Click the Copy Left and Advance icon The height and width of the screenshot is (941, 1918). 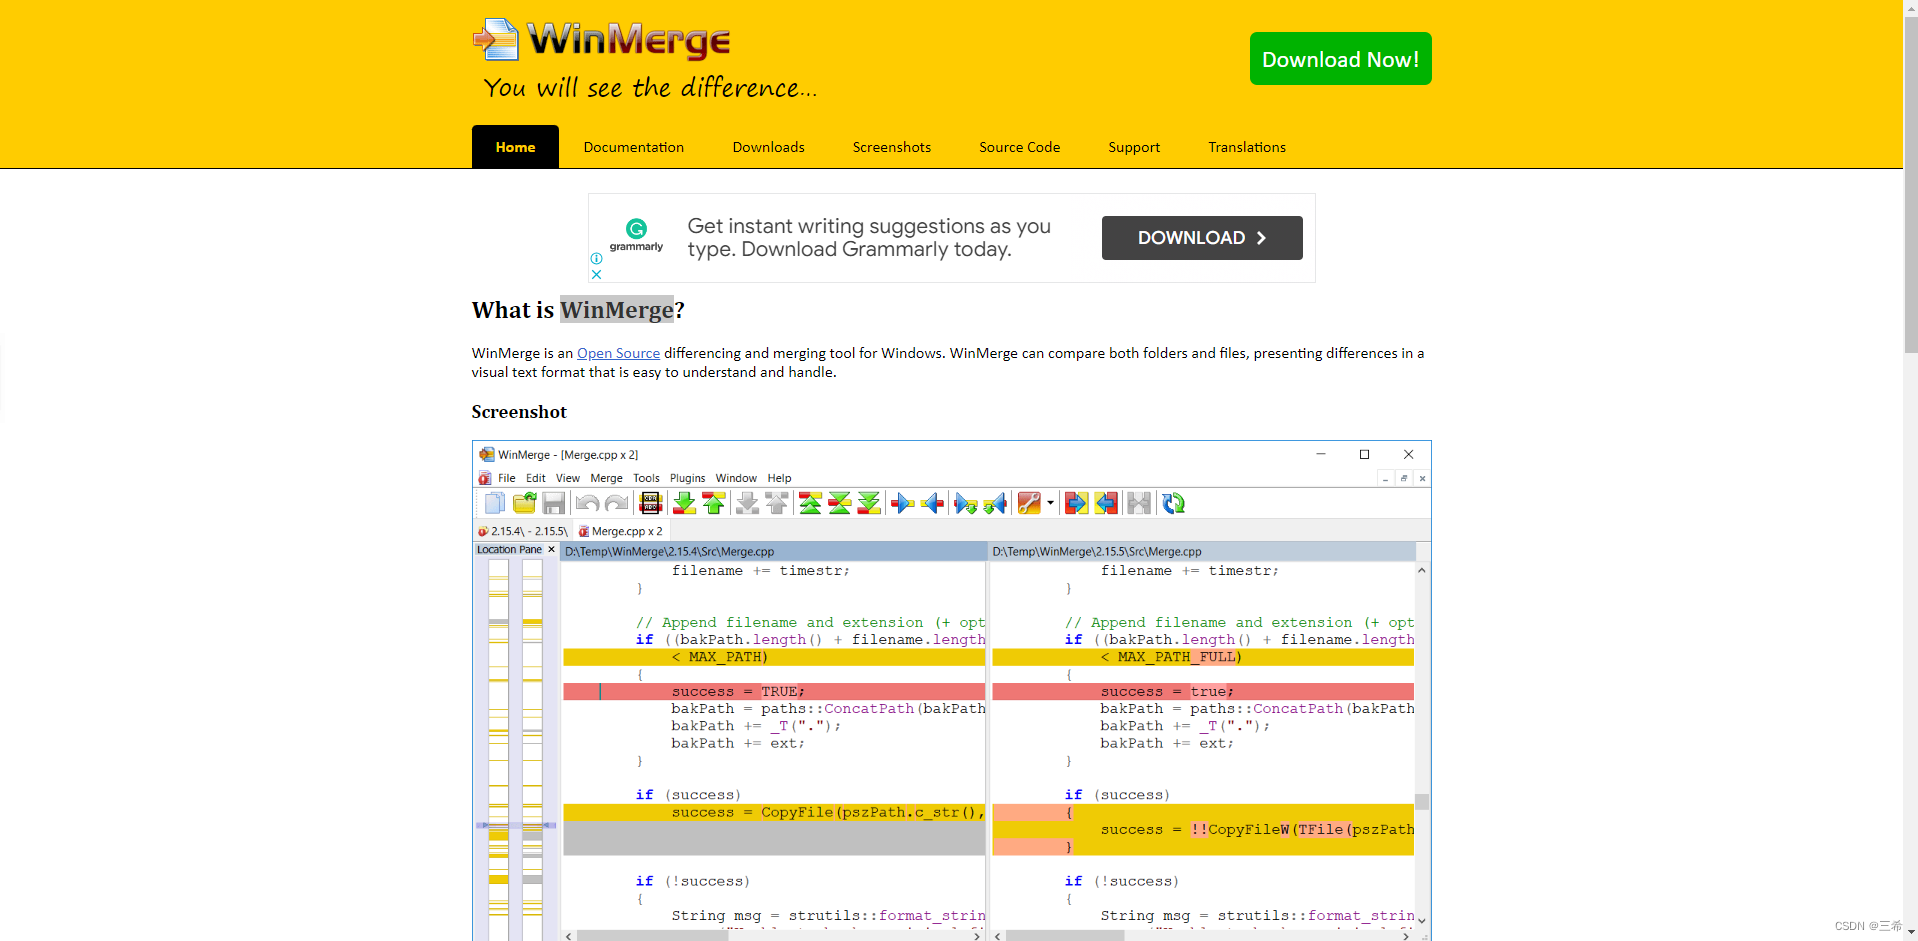[995, 503]
